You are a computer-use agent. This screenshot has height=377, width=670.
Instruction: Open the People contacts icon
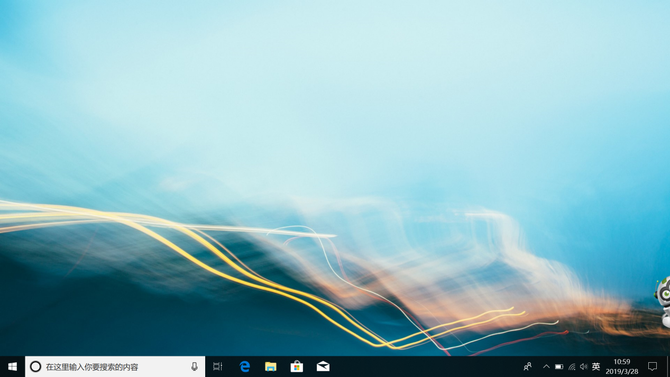(528, 367)
